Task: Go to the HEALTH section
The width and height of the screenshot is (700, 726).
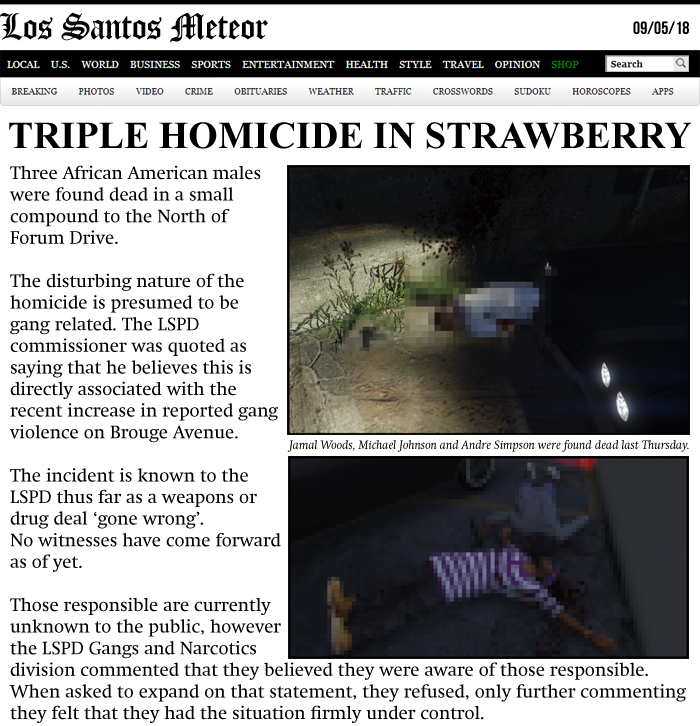Action: pos(367,64)
